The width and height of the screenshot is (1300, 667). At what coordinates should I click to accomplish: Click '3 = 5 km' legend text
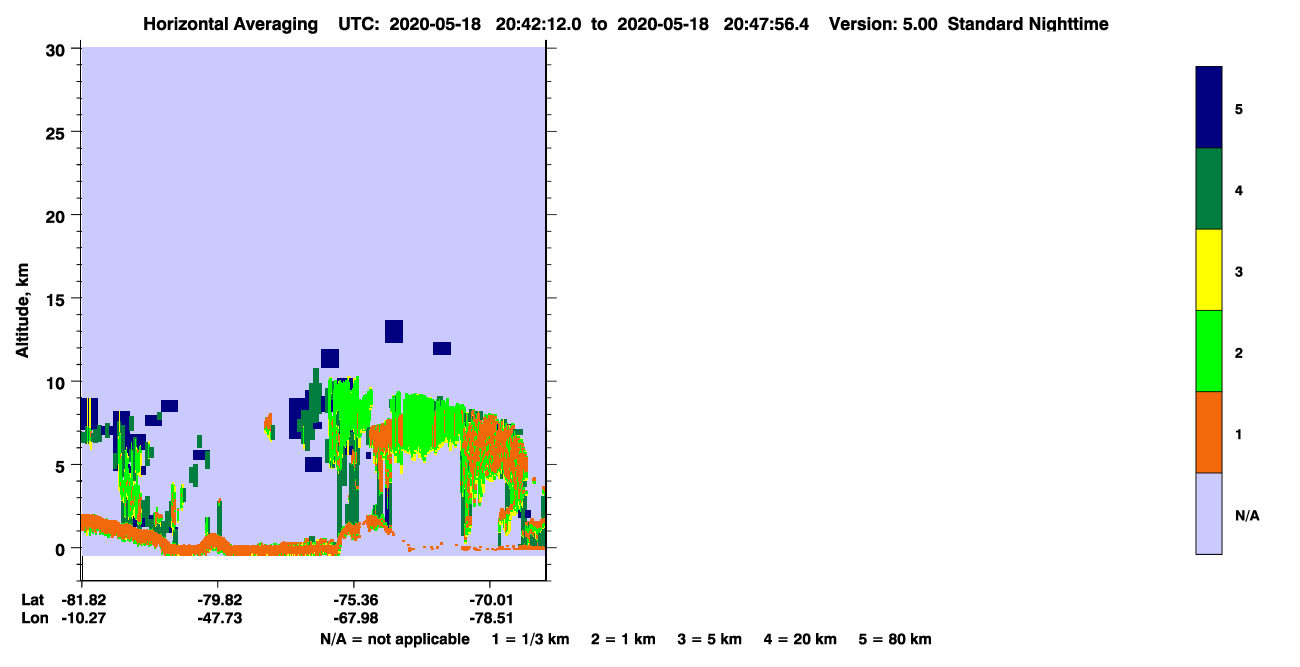coord(710,639)
